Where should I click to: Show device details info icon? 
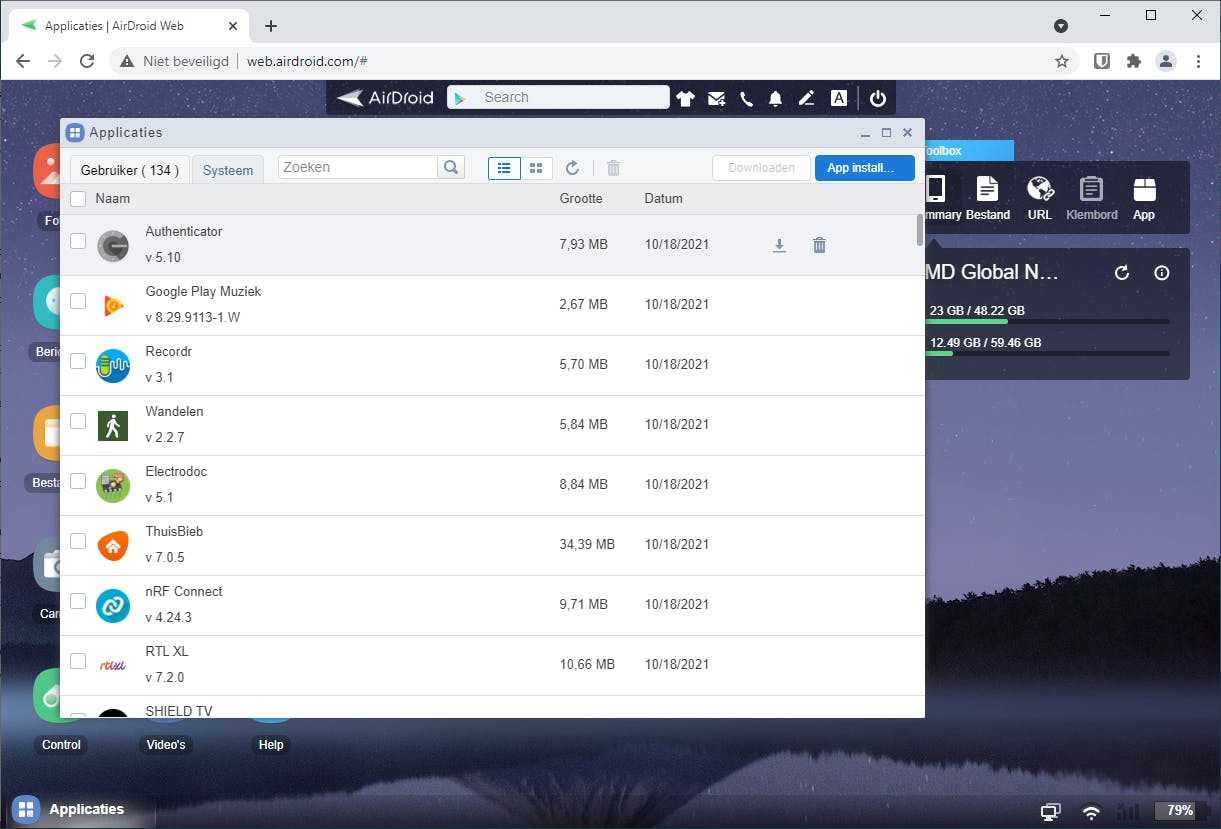click(1161, 272)
